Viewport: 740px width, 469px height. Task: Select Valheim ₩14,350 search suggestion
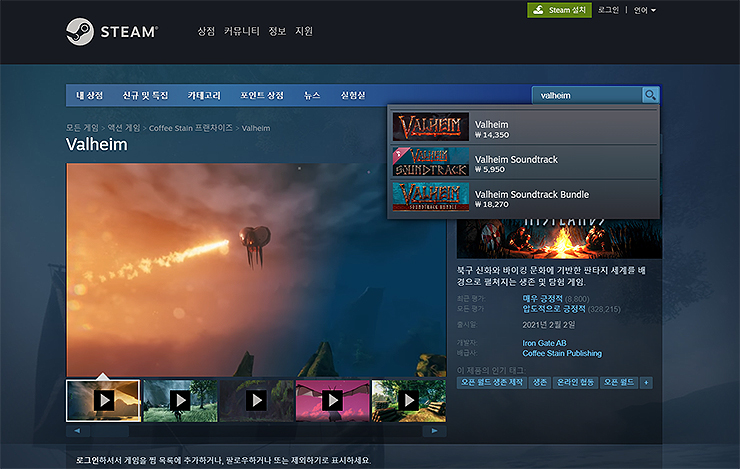(524, 126)
